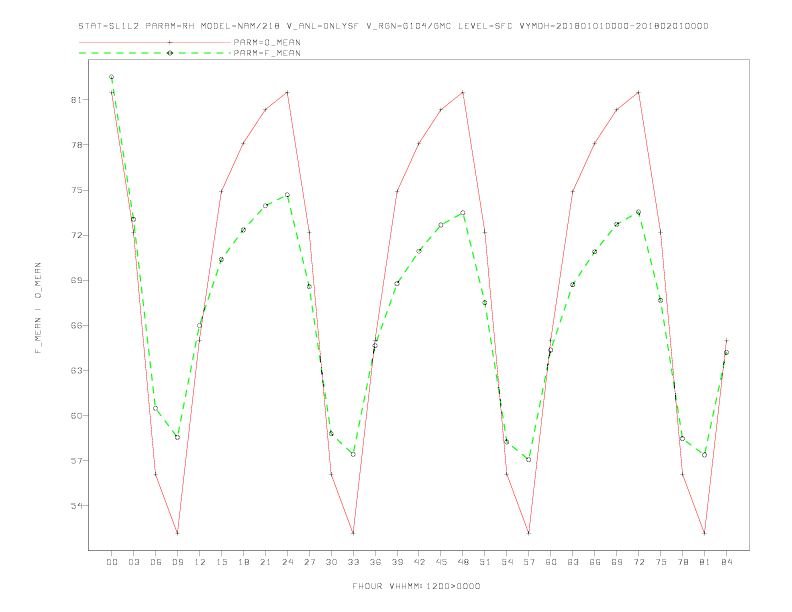Image resolution: width=792 pixels, height=612 pixels.
Task: Click the chart title starting STAT=SL1L2
Action: 393,26
